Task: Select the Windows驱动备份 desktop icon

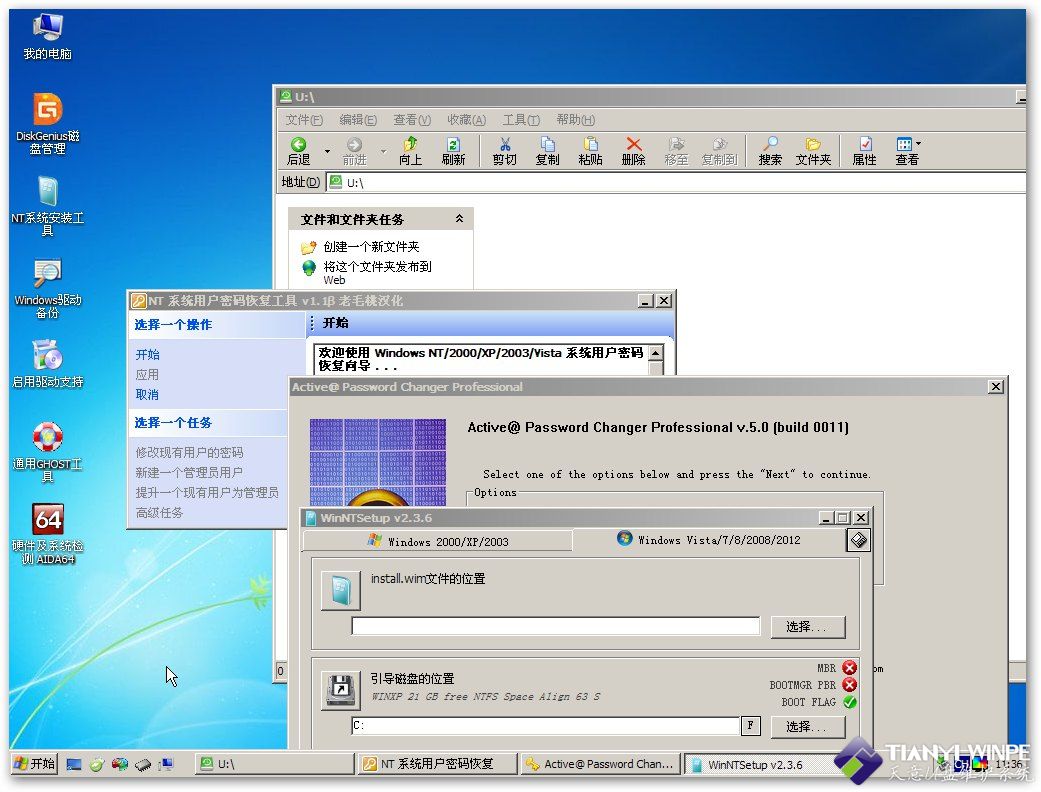Action: pyautogui.click(x=47, y=288)
